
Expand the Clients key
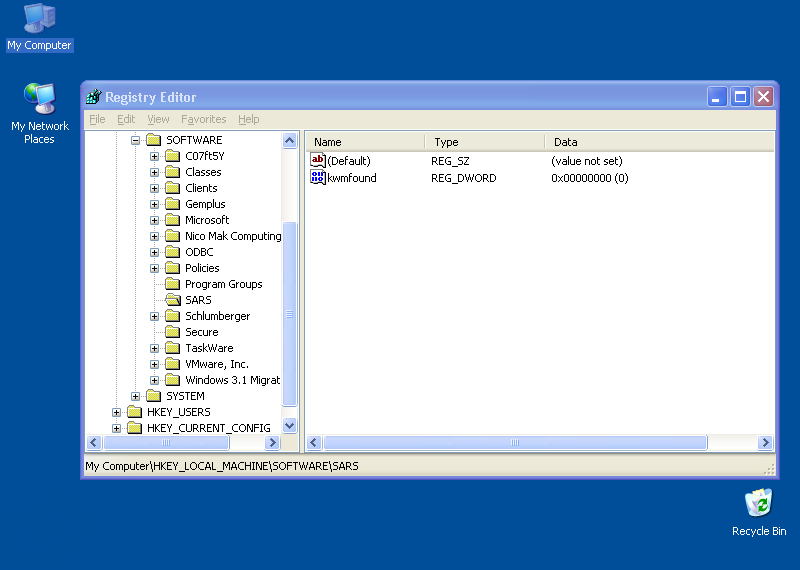click(154, 188)
